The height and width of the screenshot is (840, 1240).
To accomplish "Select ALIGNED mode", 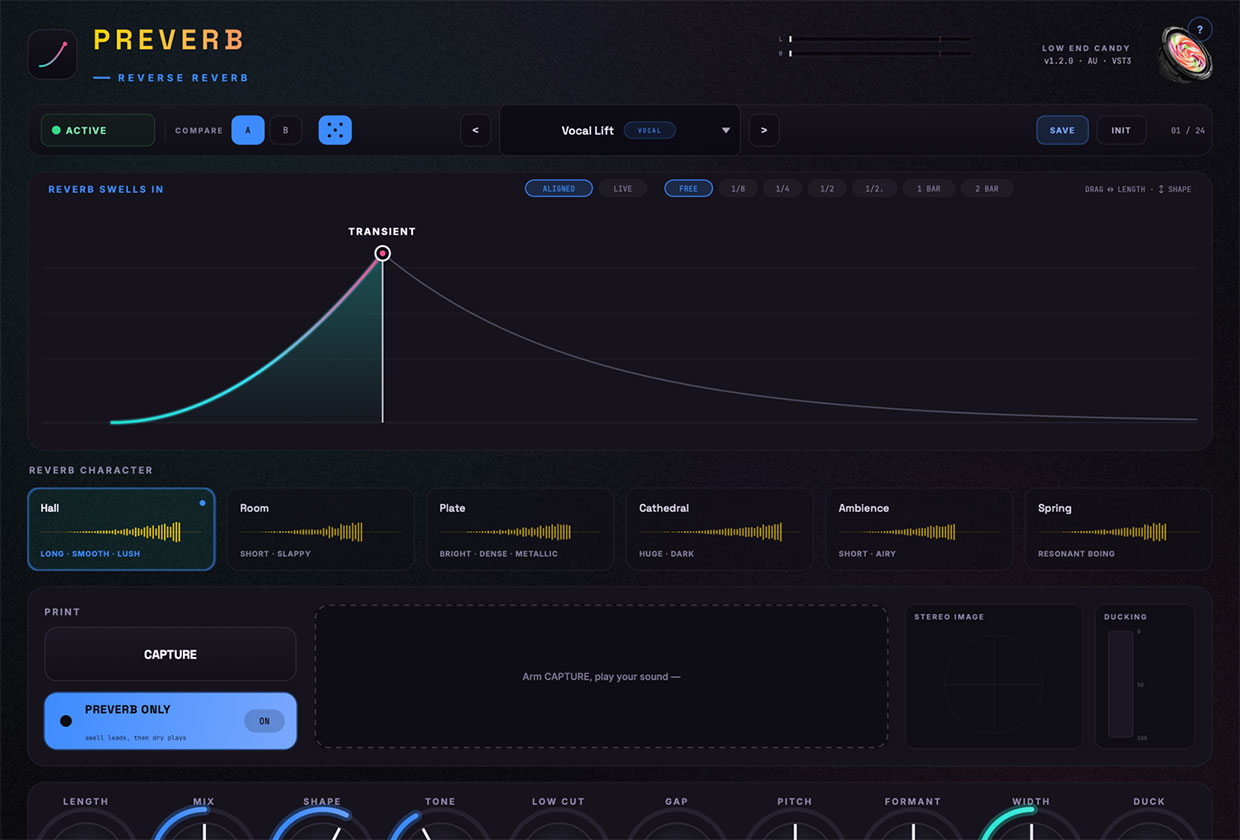I will click(559, 188).
